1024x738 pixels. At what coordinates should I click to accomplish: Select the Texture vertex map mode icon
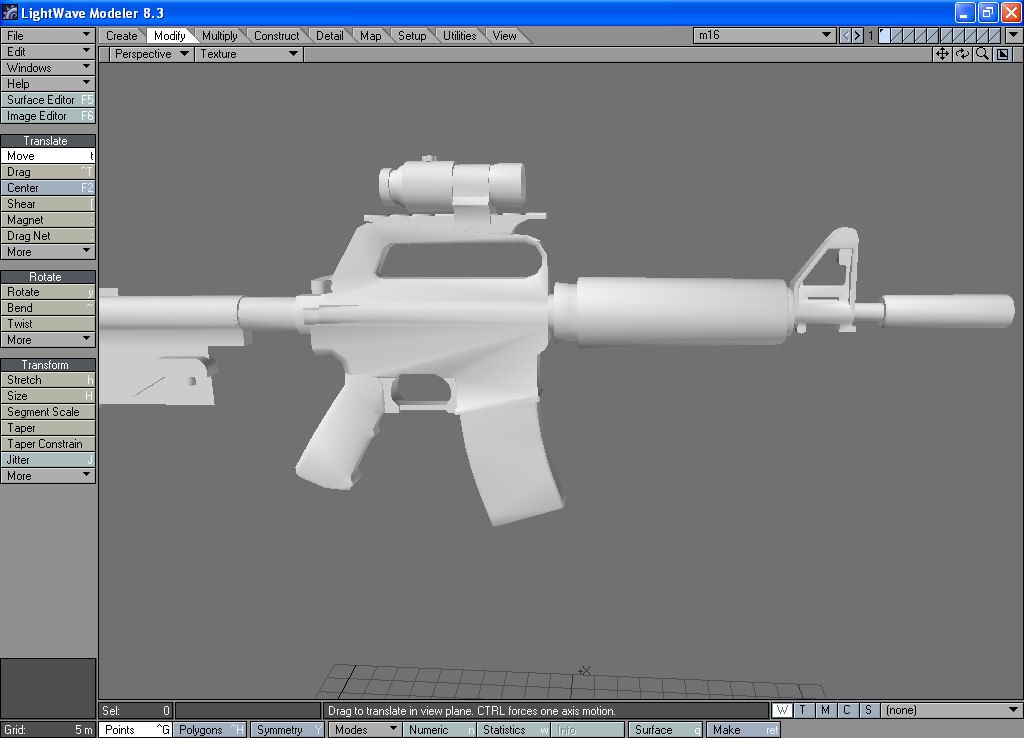pos(802,709)
